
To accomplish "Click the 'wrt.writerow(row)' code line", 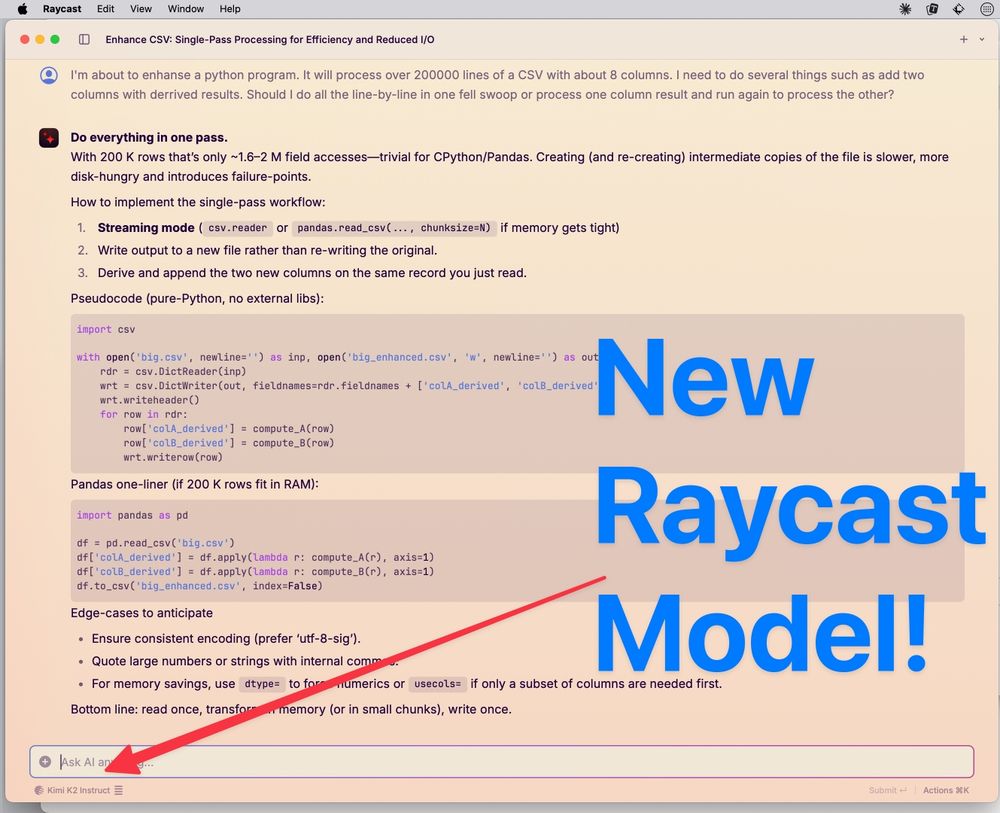I will point(173,457).
